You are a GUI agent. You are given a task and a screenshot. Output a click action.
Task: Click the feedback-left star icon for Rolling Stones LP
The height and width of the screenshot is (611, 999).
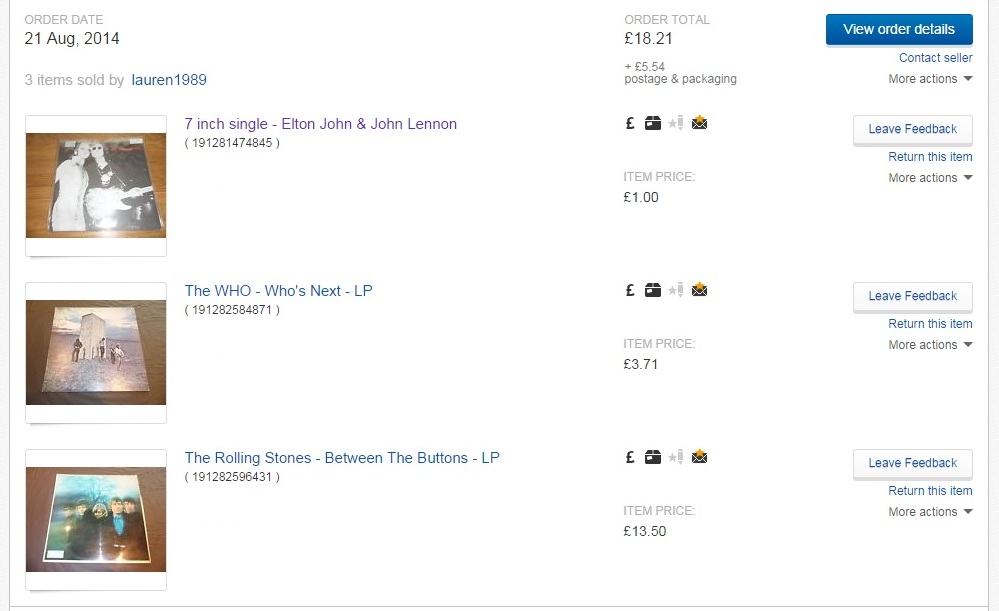click(x=675, y=458)
